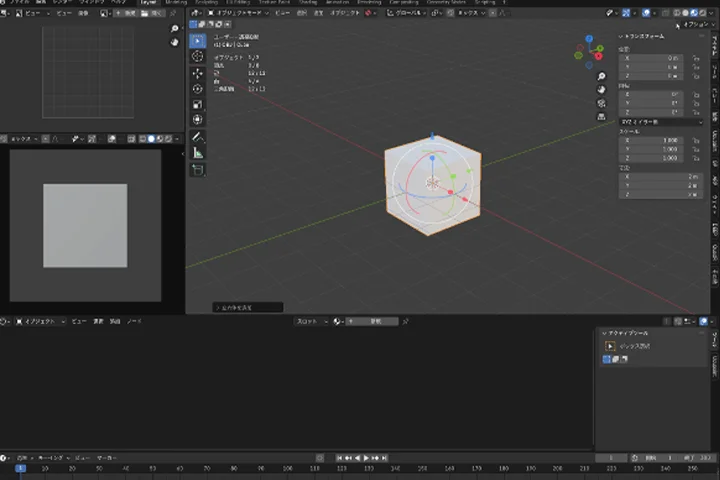Open the Global transform orientation dropdown

tap(408, 13)
